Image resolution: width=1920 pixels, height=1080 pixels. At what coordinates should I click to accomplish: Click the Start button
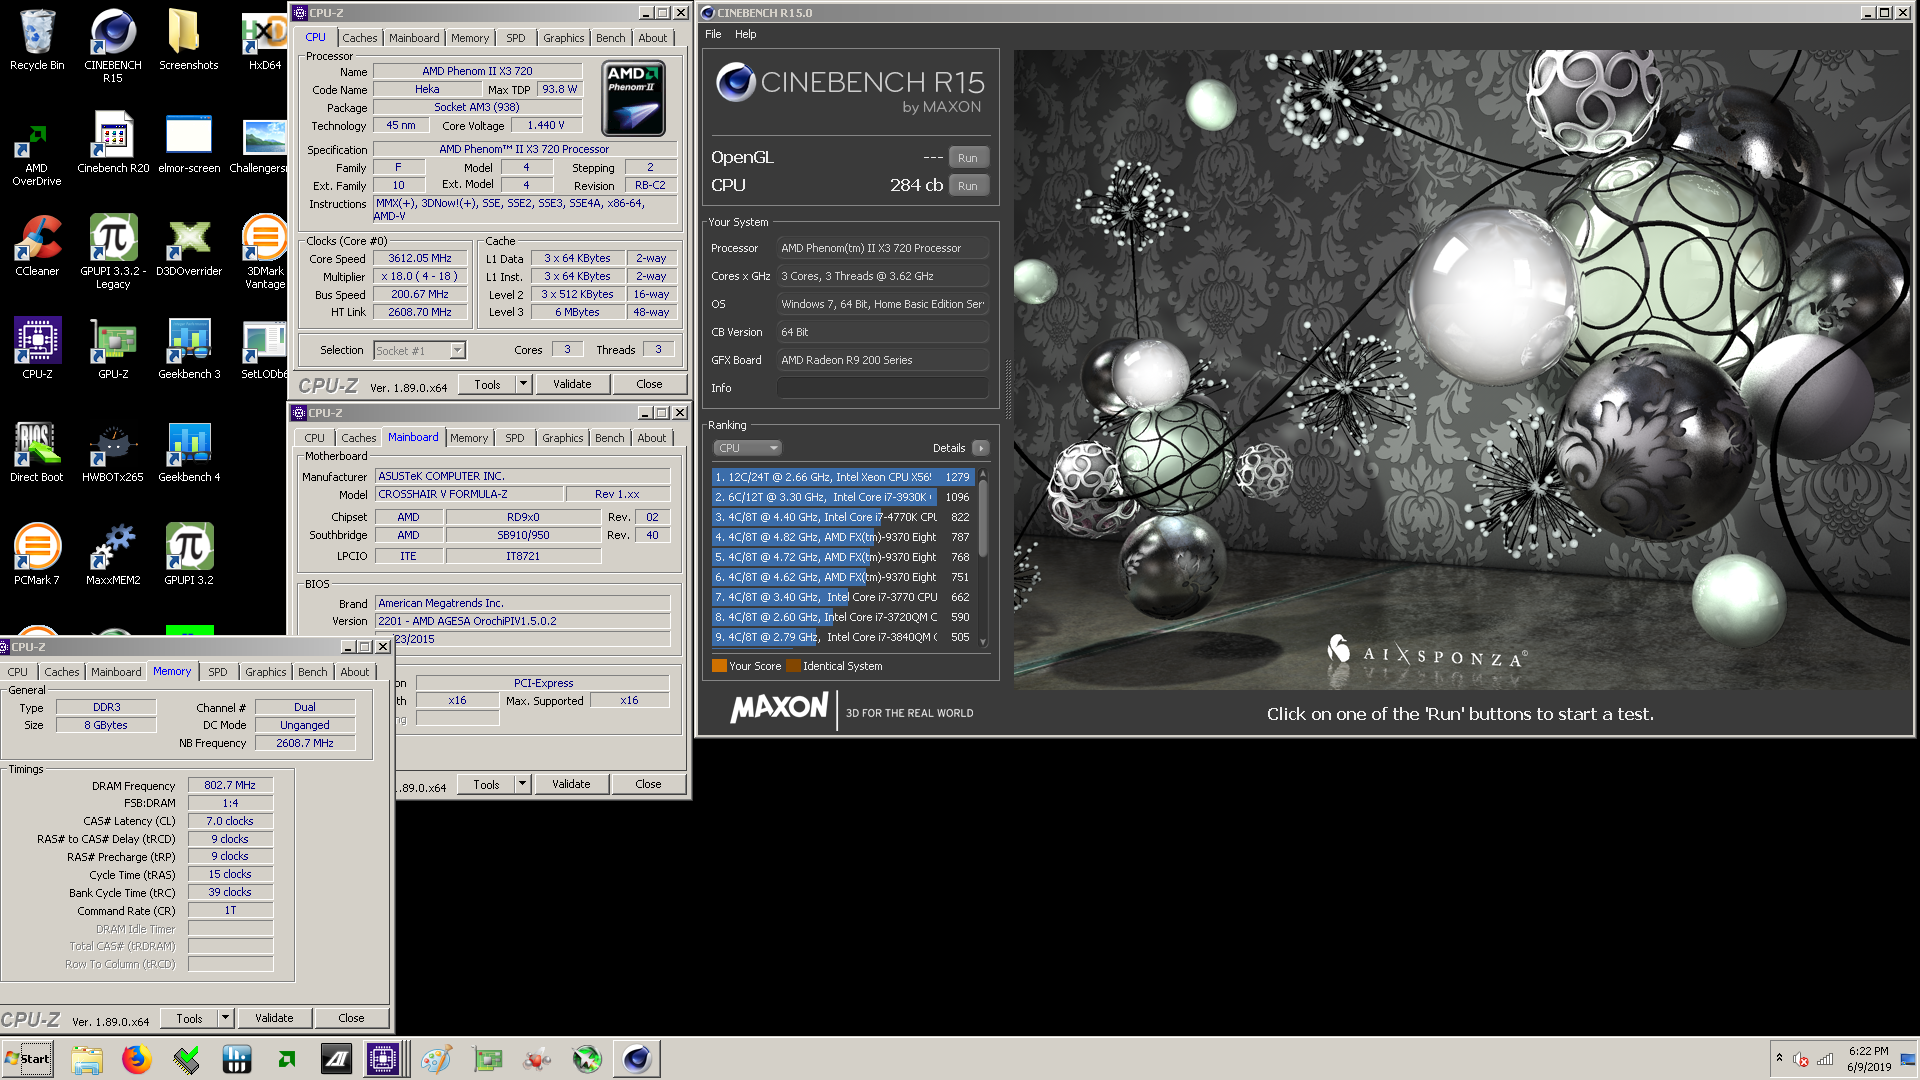tap(28, 1059)
